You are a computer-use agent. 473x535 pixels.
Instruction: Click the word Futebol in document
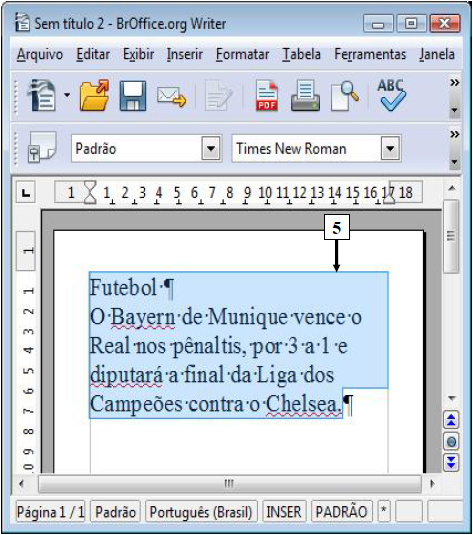point(123,287)
